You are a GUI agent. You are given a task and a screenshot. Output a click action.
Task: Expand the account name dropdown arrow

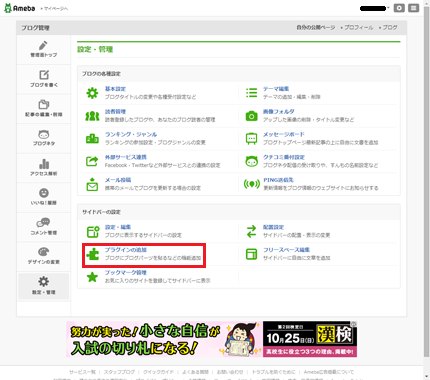[388, 8]
